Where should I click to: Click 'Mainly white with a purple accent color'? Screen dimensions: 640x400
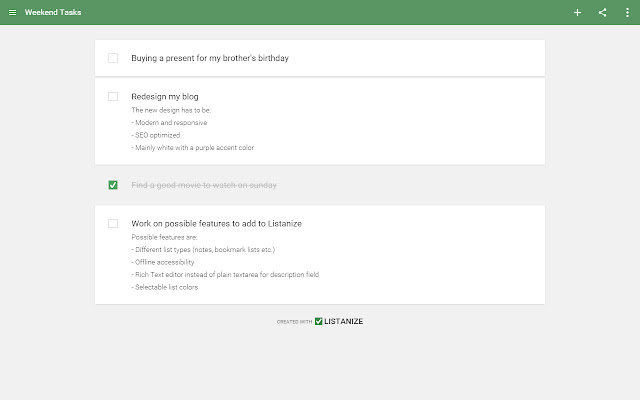pos(193,148)
